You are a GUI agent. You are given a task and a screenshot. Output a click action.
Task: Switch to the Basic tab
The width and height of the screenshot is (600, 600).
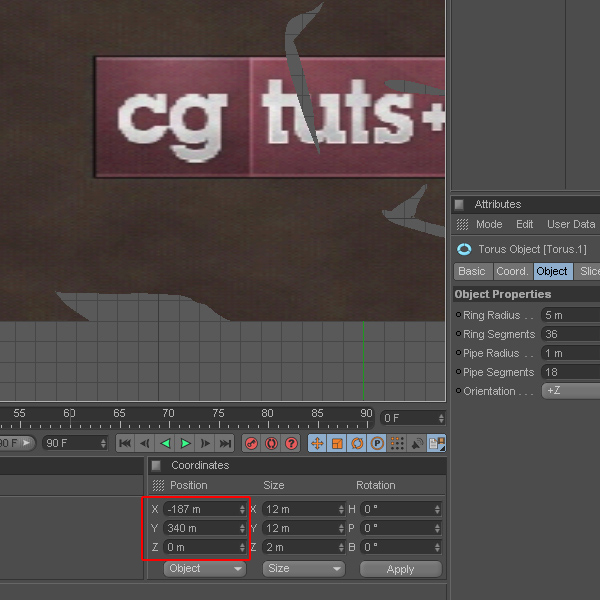(473, 271)
